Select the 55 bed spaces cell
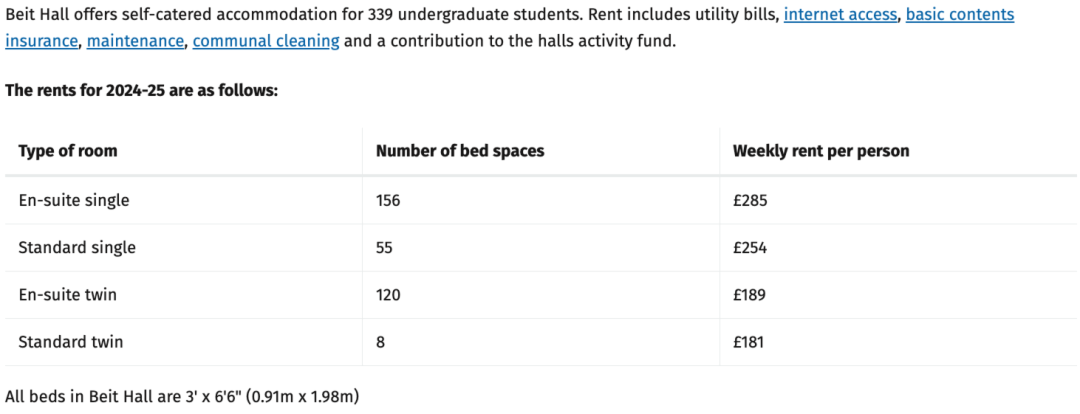1080x414 pixels. click(384, 247)
